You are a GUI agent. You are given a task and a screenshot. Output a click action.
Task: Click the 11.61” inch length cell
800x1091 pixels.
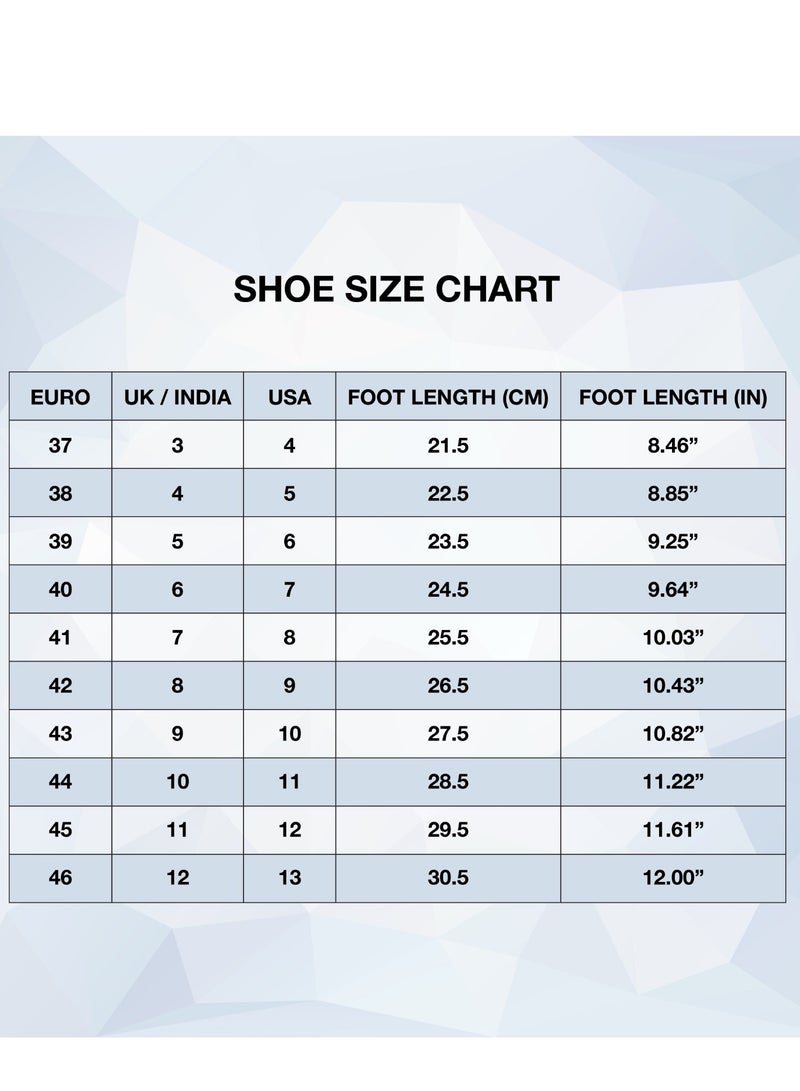pos(673,830)
